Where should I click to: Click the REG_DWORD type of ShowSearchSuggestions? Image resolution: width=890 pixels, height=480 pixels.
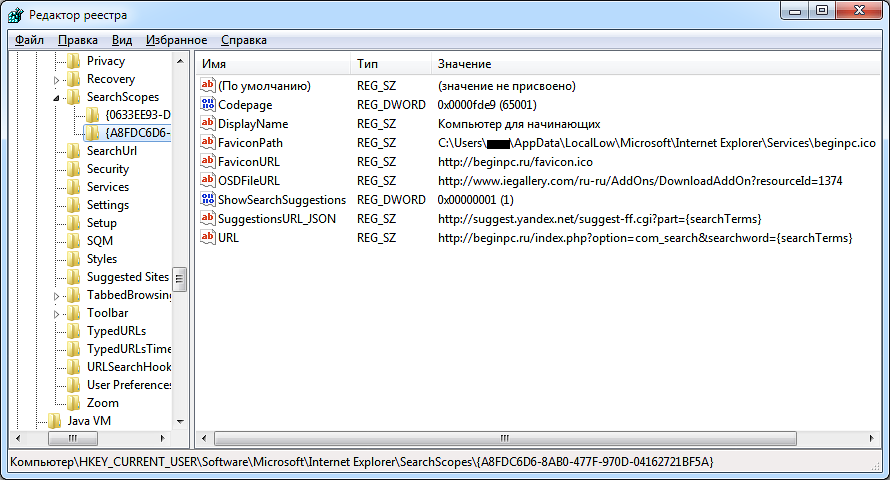point(391,200)
